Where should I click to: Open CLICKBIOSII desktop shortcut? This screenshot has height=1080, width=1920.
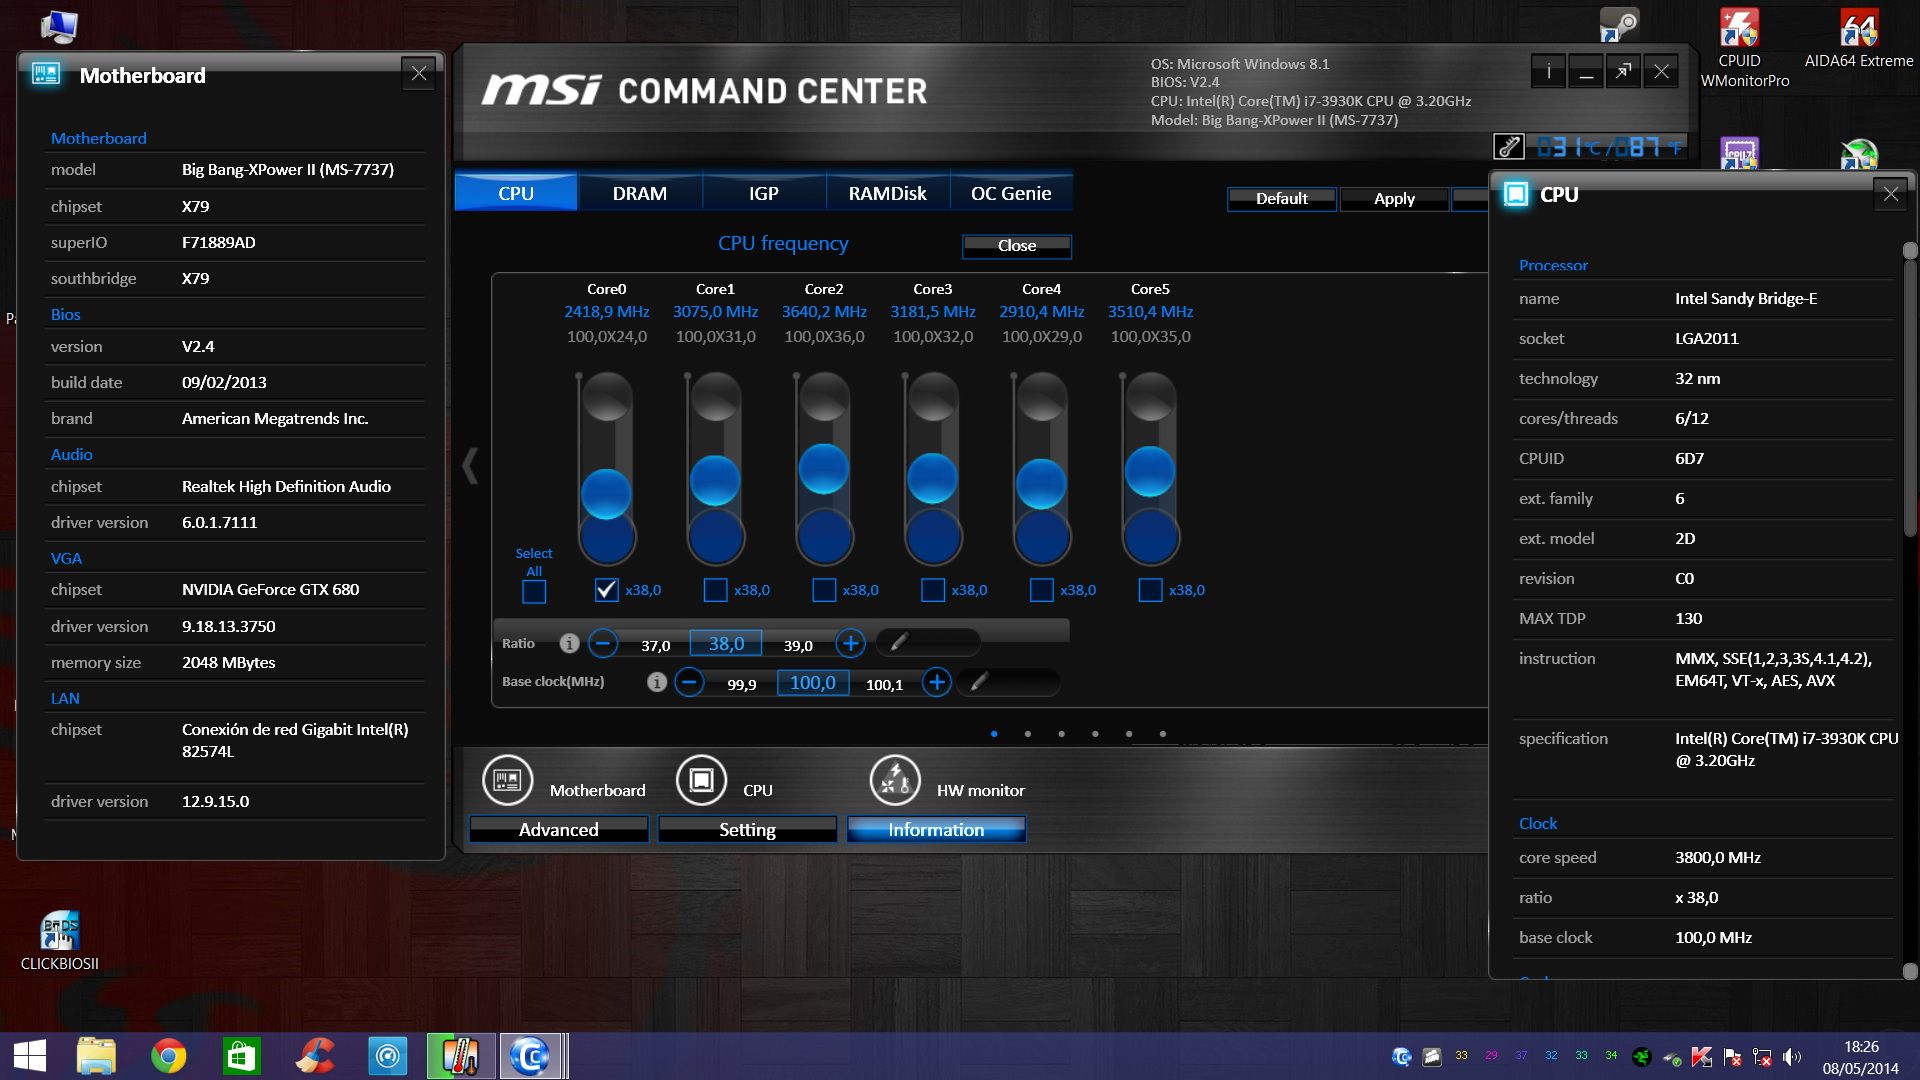point(60,940)
